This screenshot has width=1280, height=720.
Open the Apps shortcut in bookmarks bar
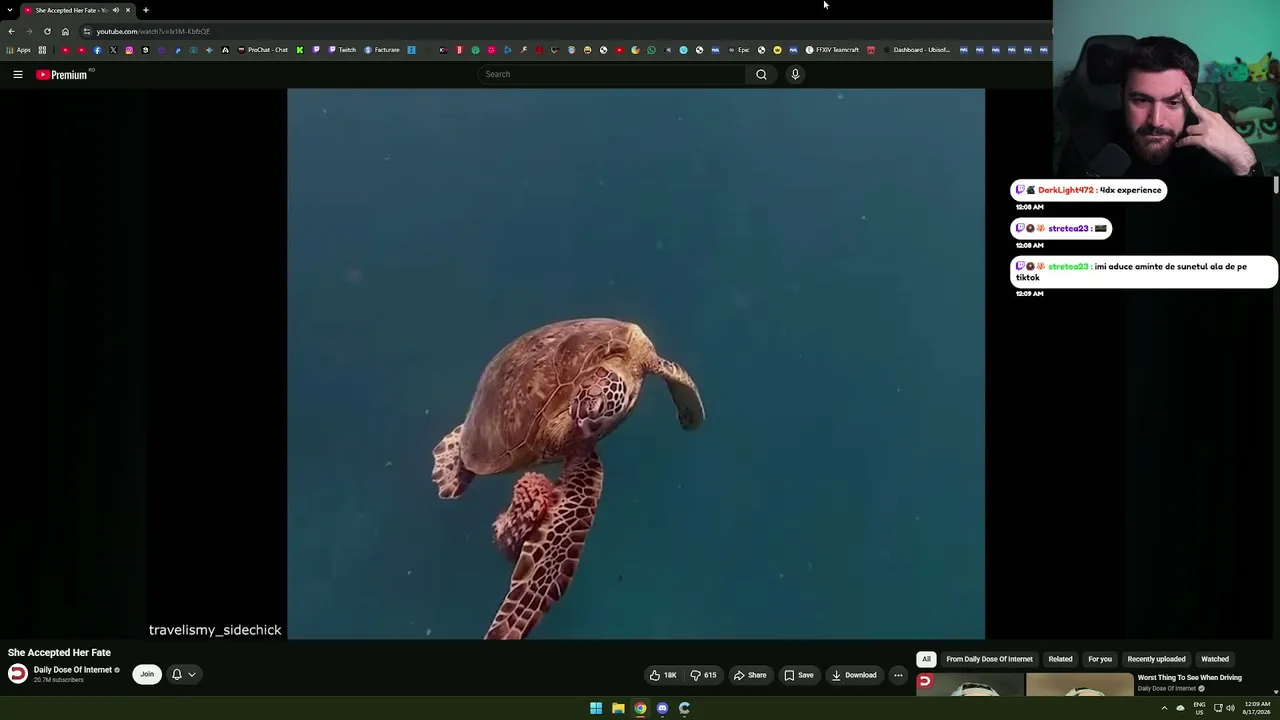pyautogui.click(x=19, y=50)
